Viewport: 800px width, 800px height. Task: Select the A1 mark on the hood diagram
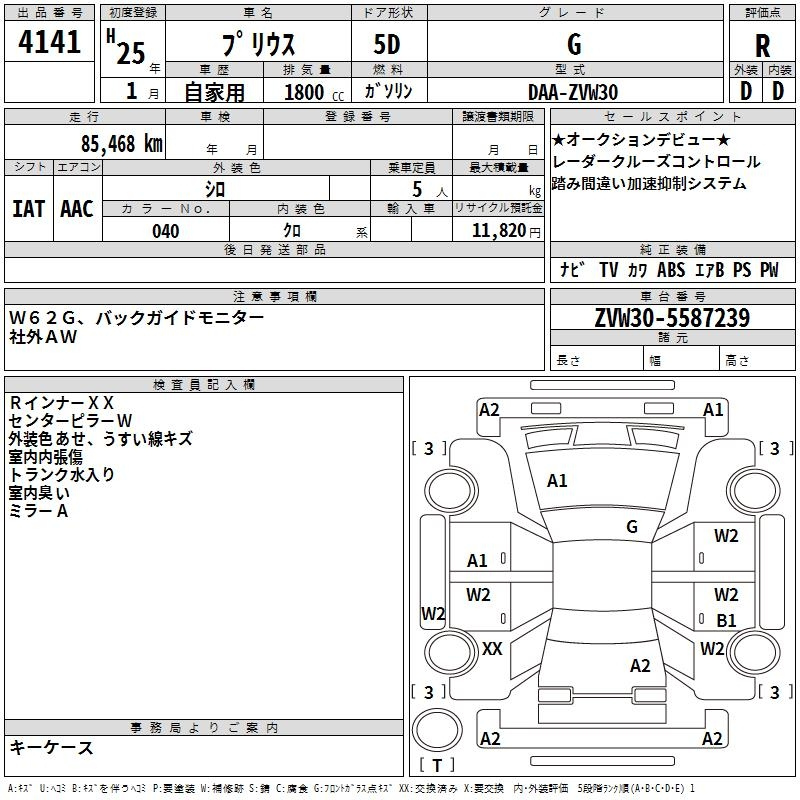pyautogui.click(x=557, y=480)
